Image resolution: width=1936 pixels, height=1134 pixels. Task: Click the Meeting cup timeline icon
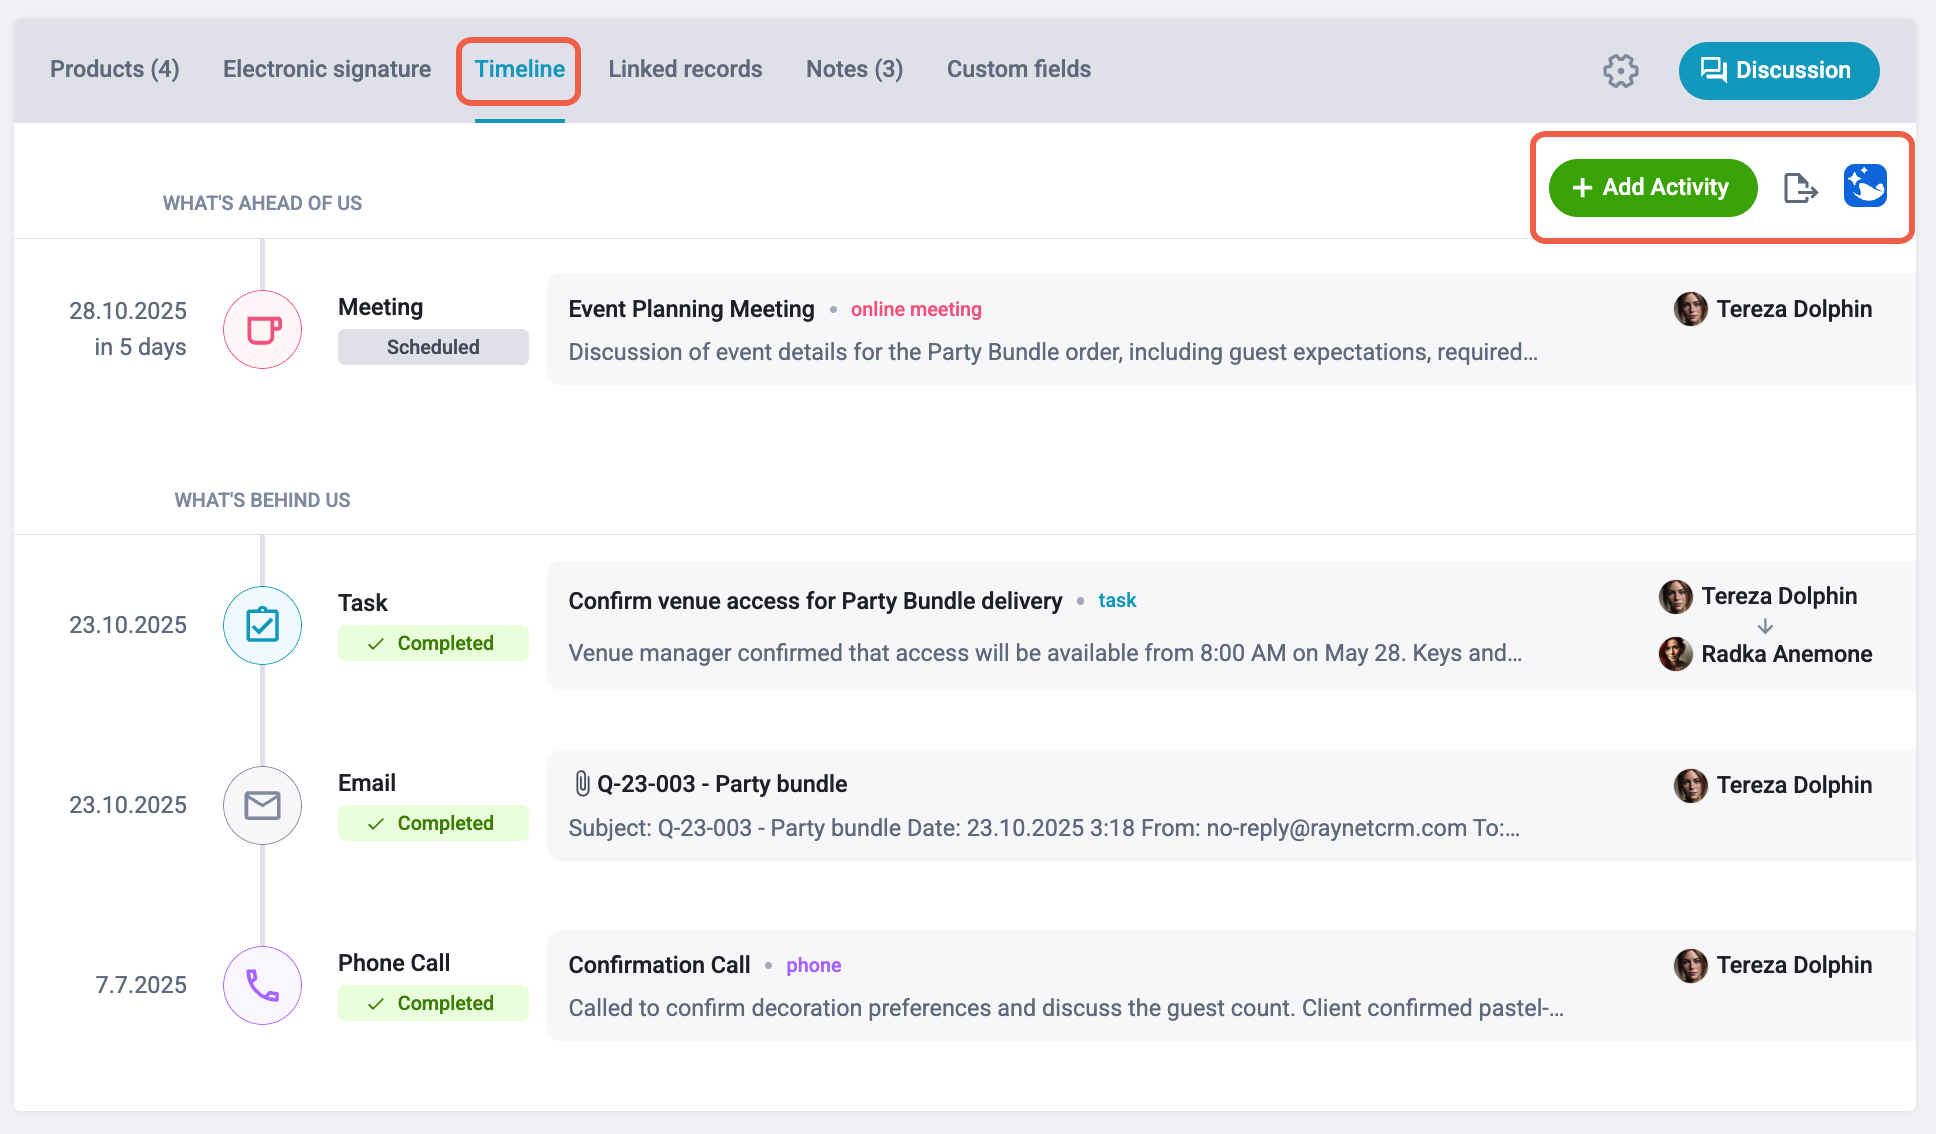point(262,329)
